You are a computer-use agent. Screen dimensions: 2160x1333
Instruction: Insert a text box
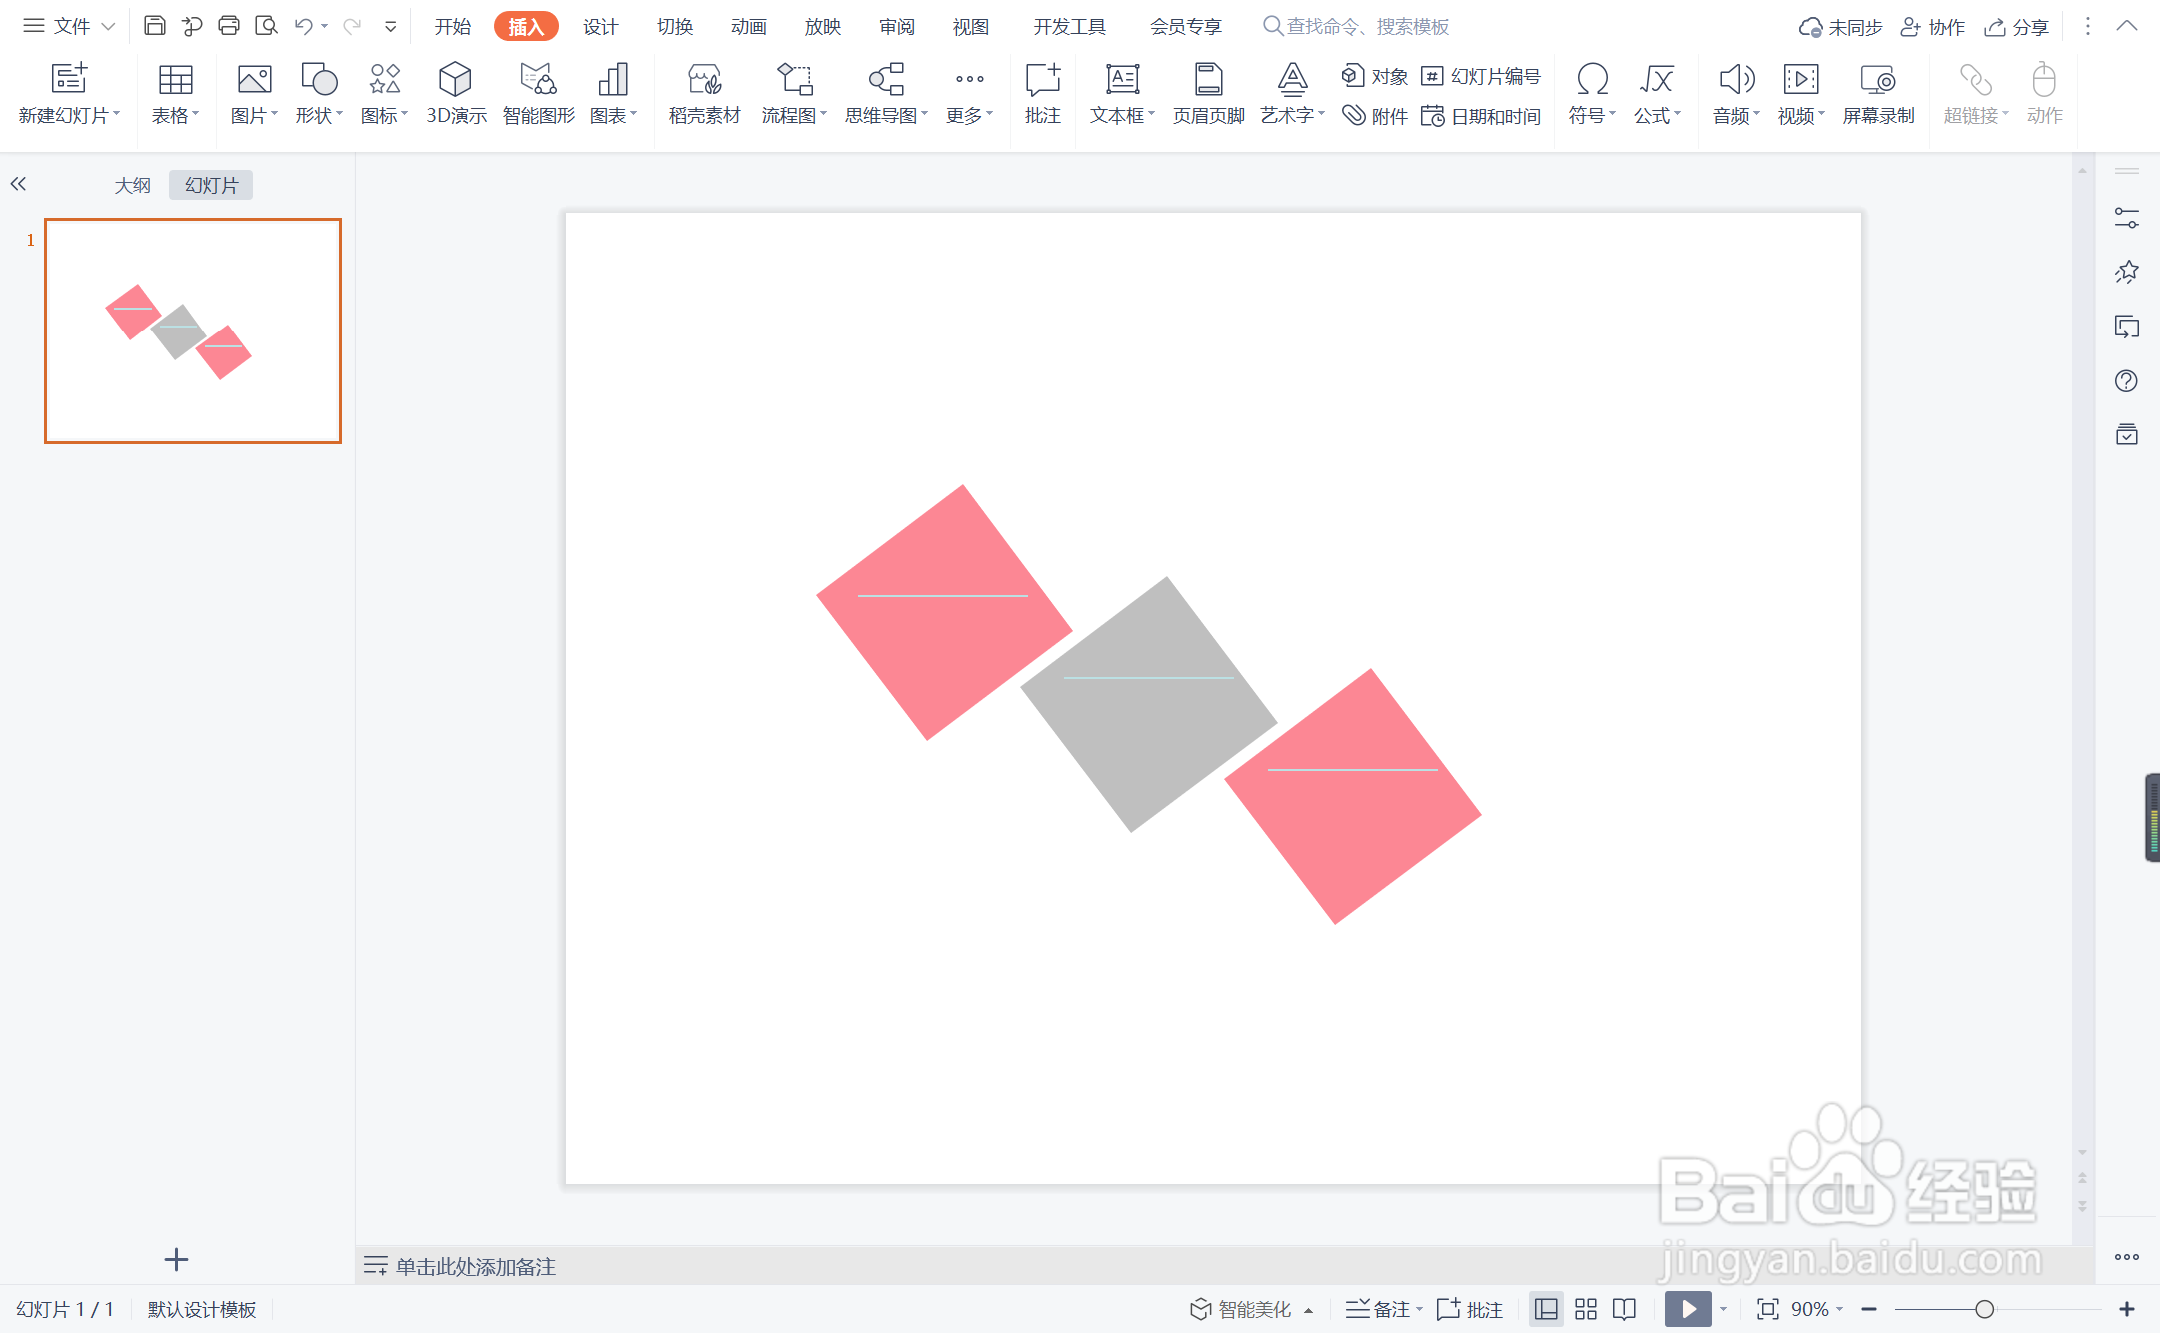click(x=1121, y=93)
